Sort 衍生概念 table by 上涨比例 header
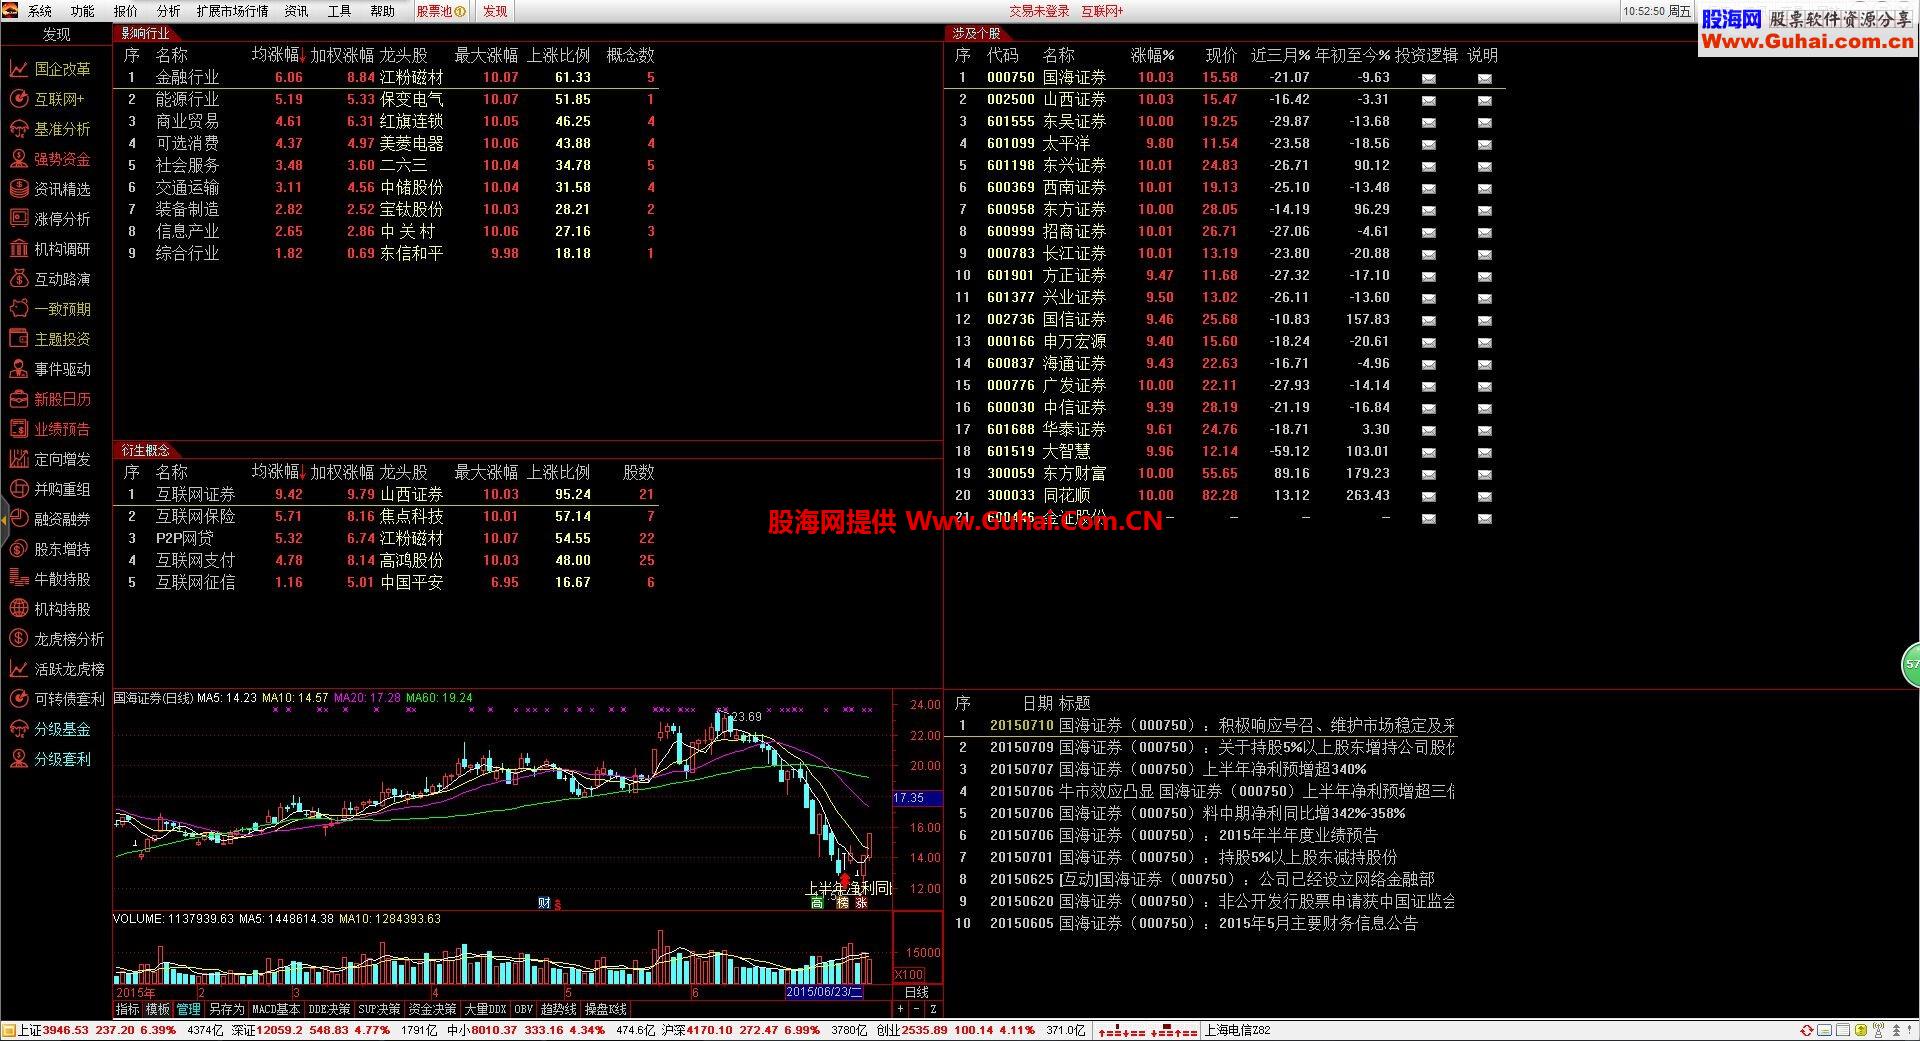 pyautogui.click(x=559, y=472)
